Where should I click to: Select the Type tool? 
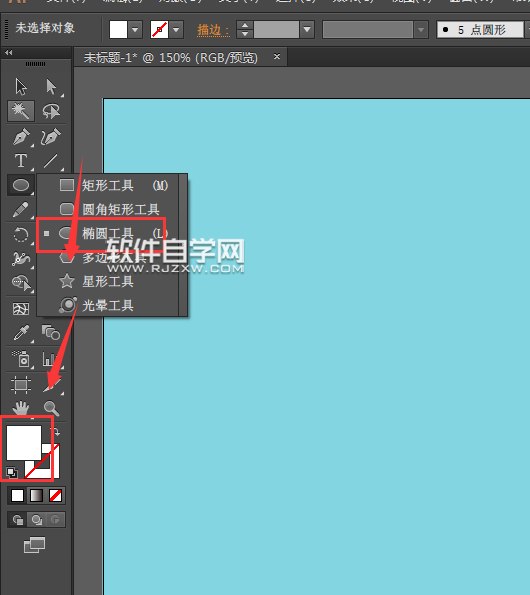(x=21, y=161)
